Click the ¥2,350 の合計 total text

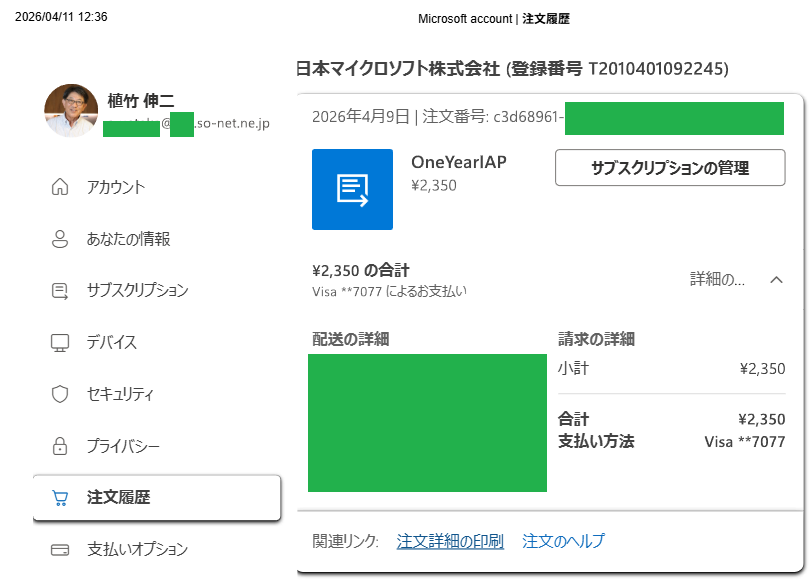361,270
